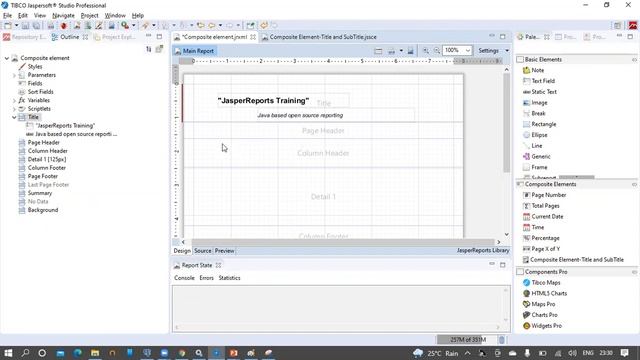Image resolution: width=640 pixels, height=360 pixels.
Task: Select the Total Pages composite element
Action: [x=541, y=206]
